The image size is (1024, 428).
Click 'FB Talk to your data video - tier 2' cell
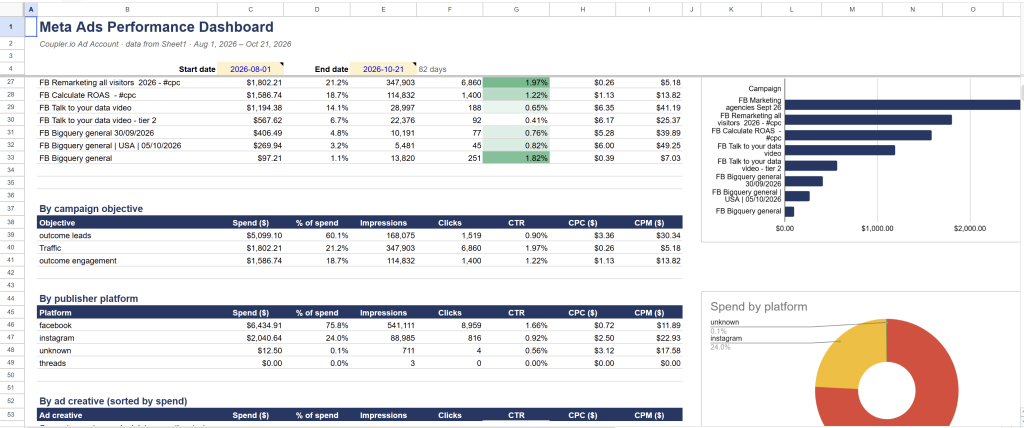click(127, 120)
